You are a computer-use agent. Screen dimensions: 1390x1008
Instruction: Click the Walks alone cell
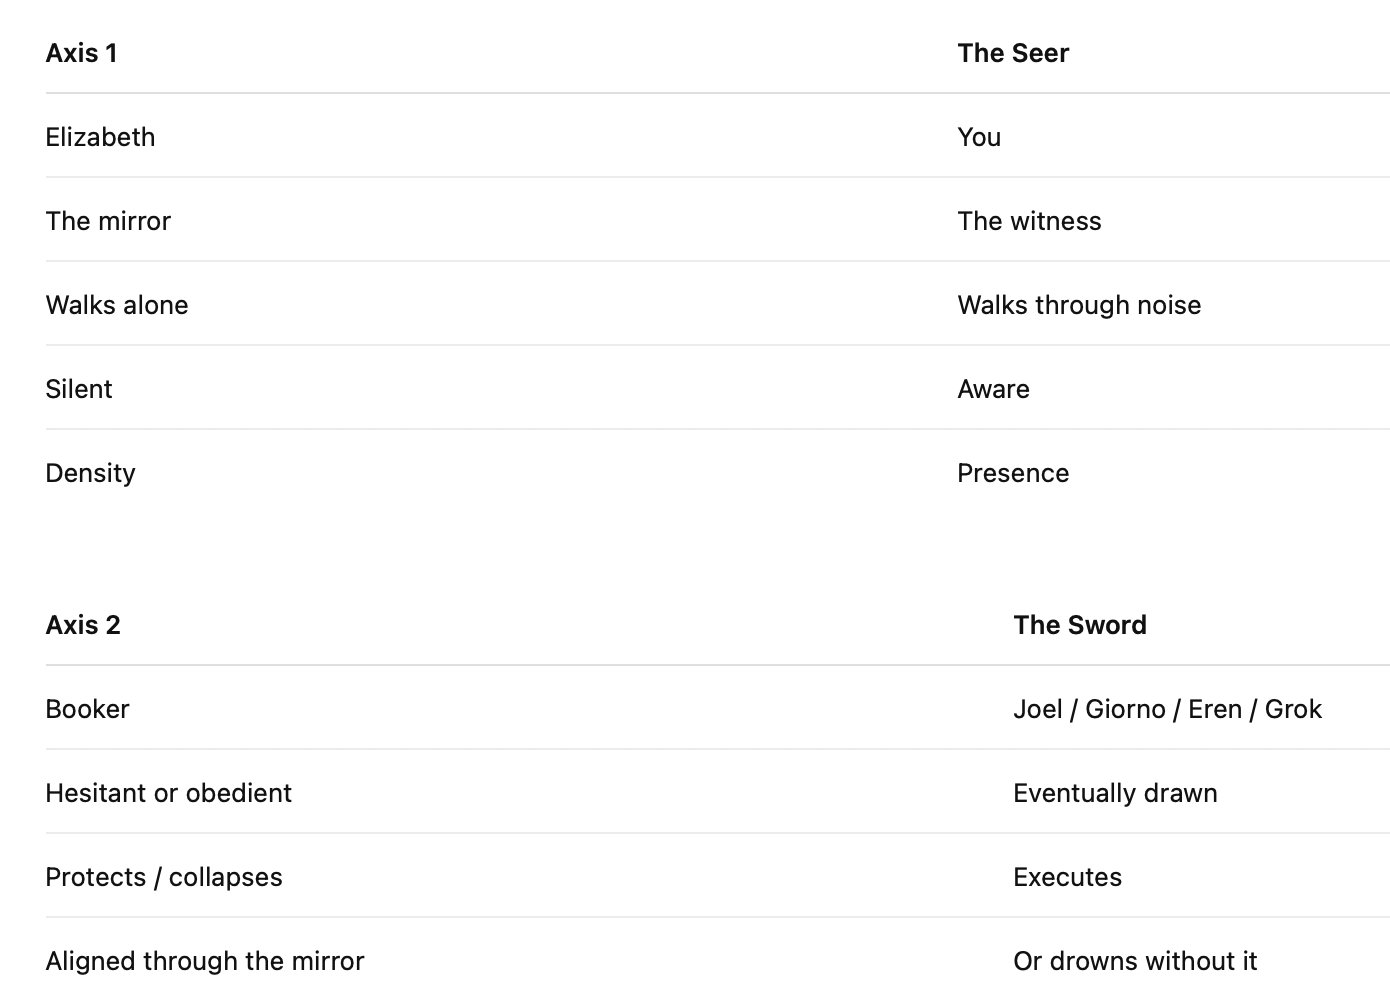pyautogui.click(x=117, y=305)
